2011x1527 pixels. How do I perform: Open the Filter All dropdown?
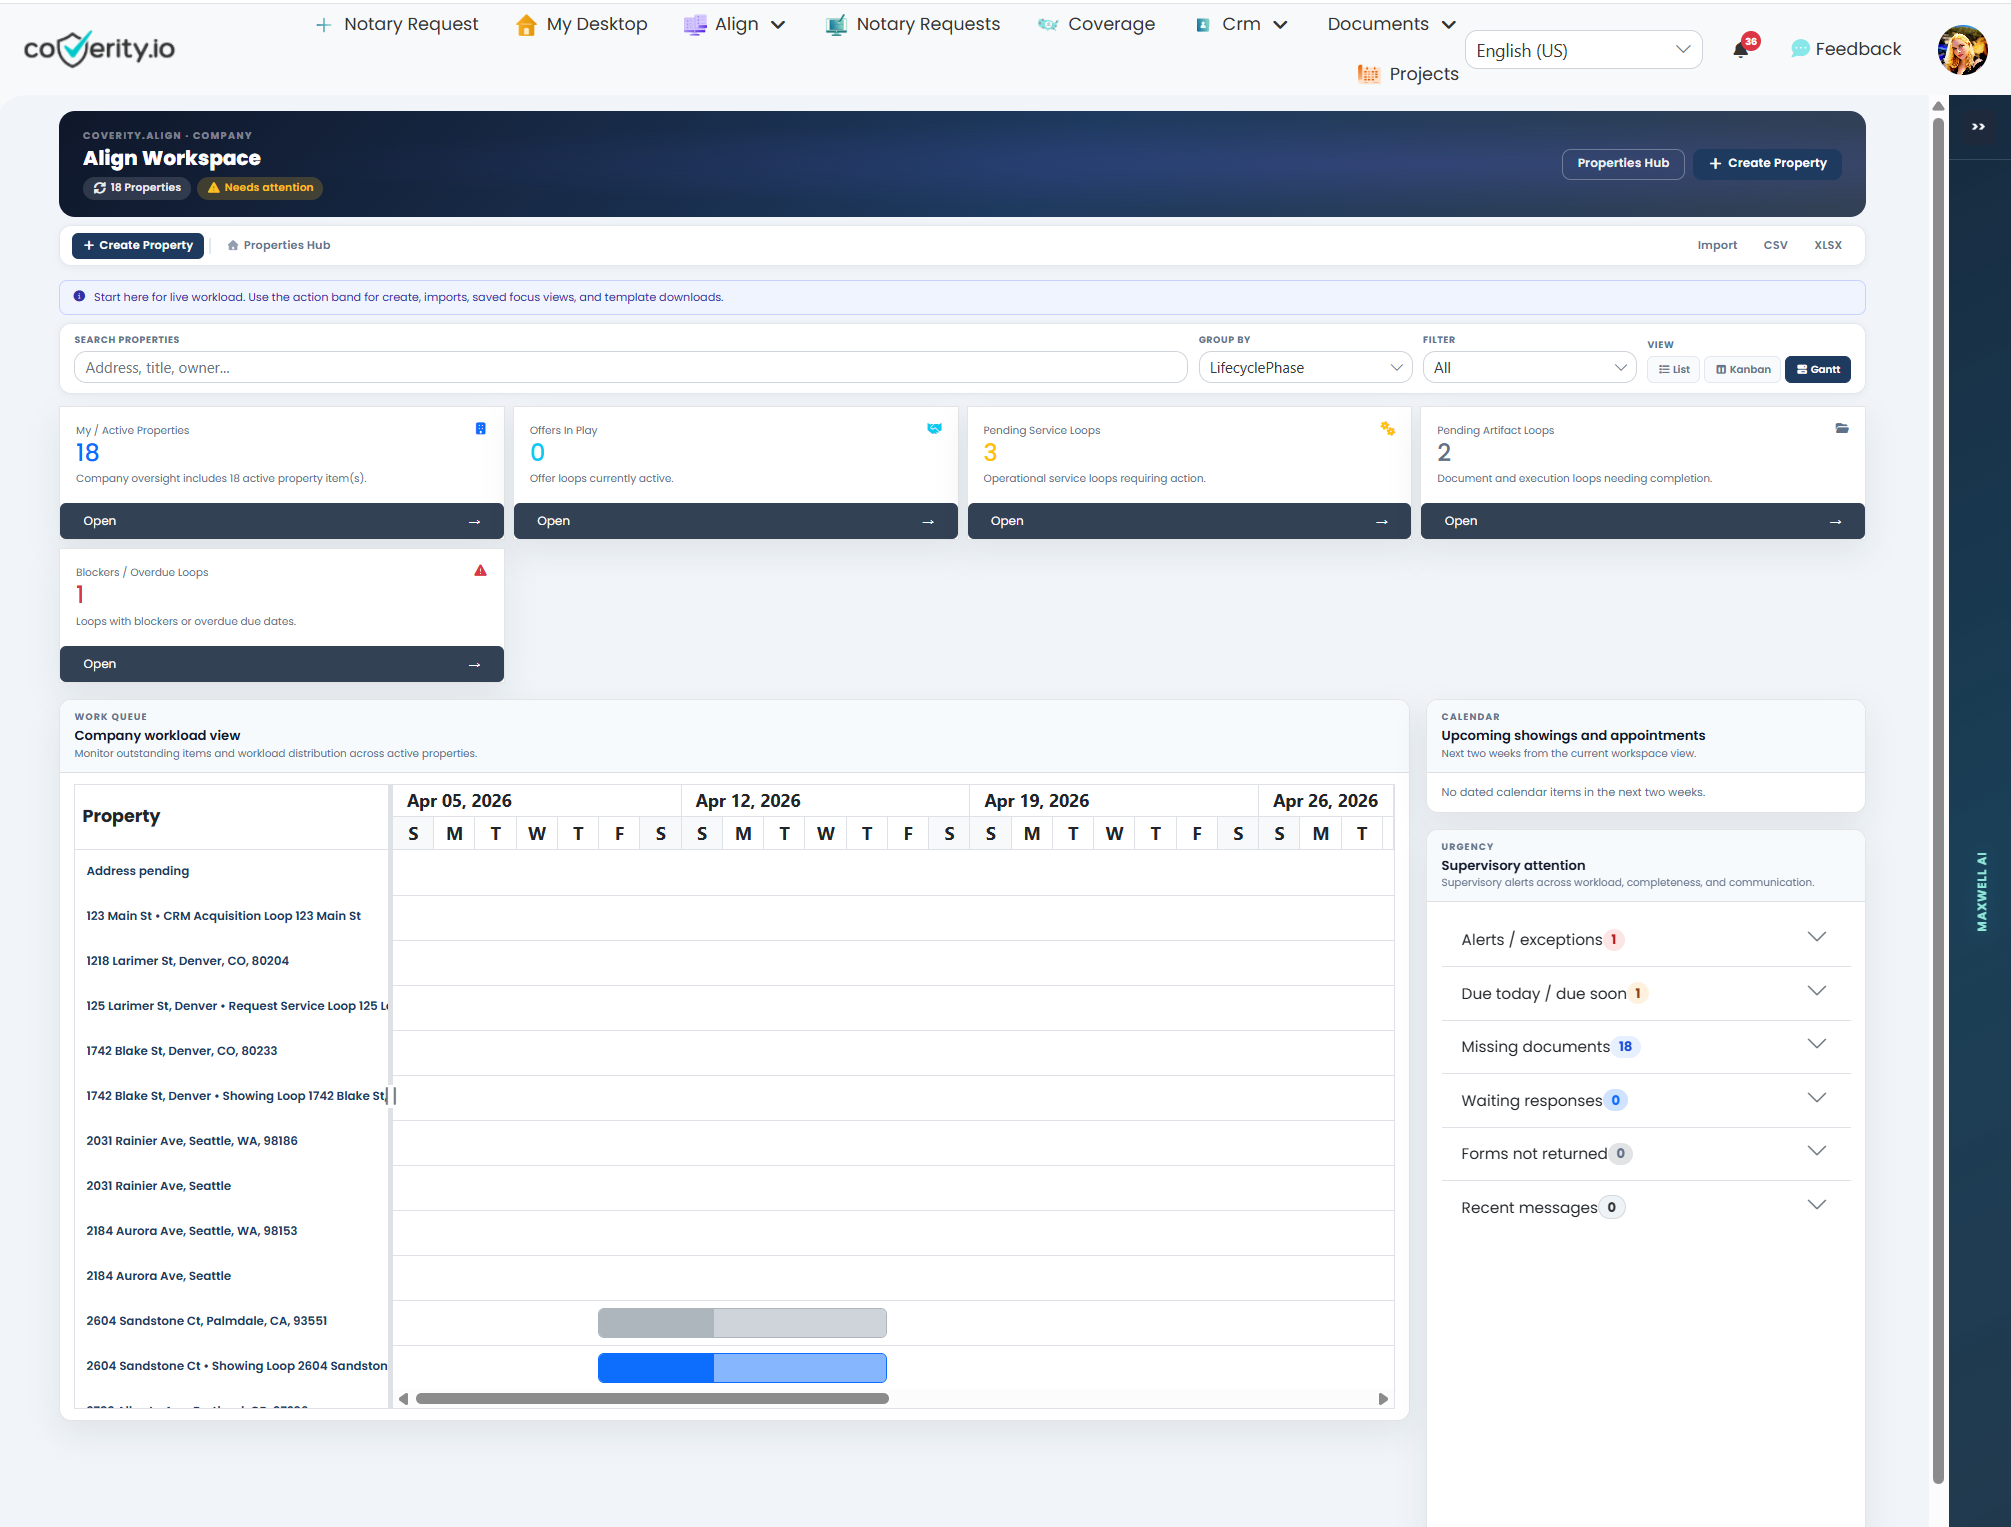[1529, 368]
